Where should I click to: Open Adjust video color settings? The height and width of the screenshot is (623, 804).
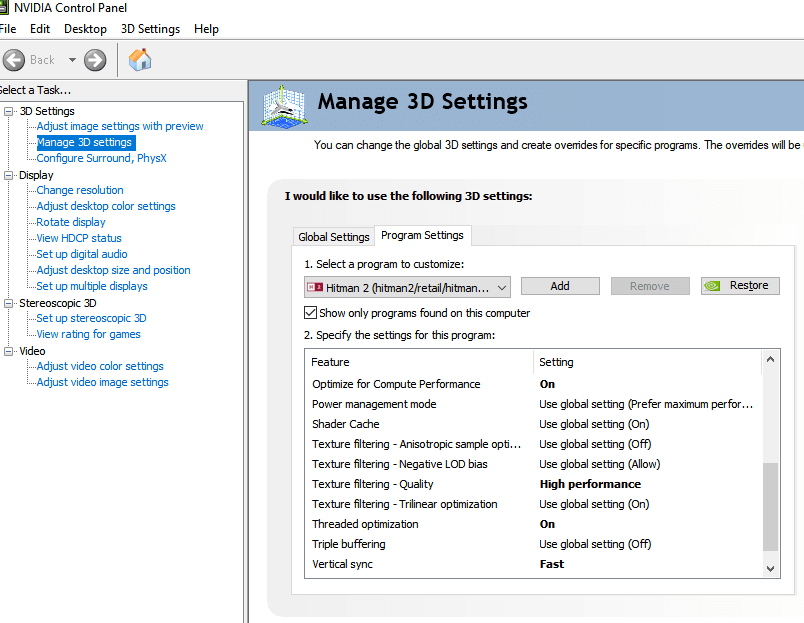coord(100,366)
